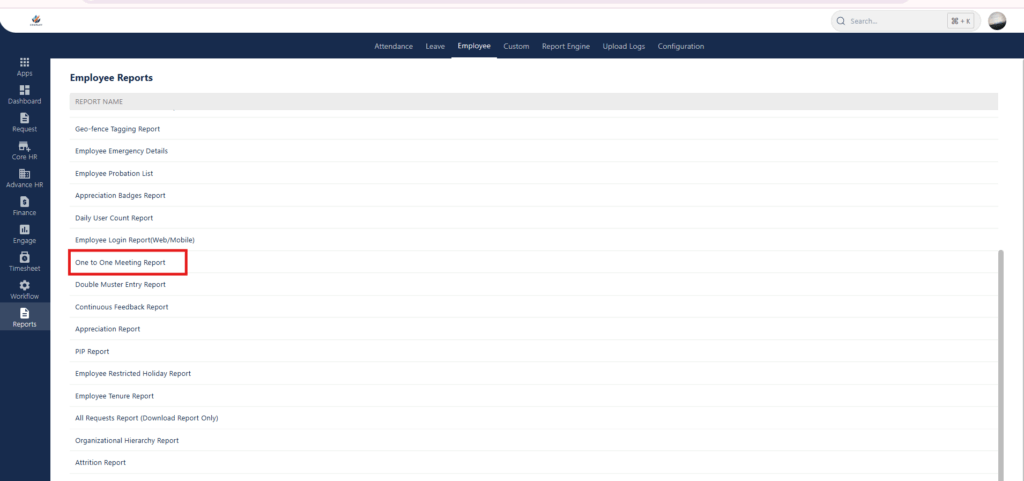Viewport: 1024px width, 481px height.
Task: Click the report list vertical scrollbar
Action: (1001, 364)
